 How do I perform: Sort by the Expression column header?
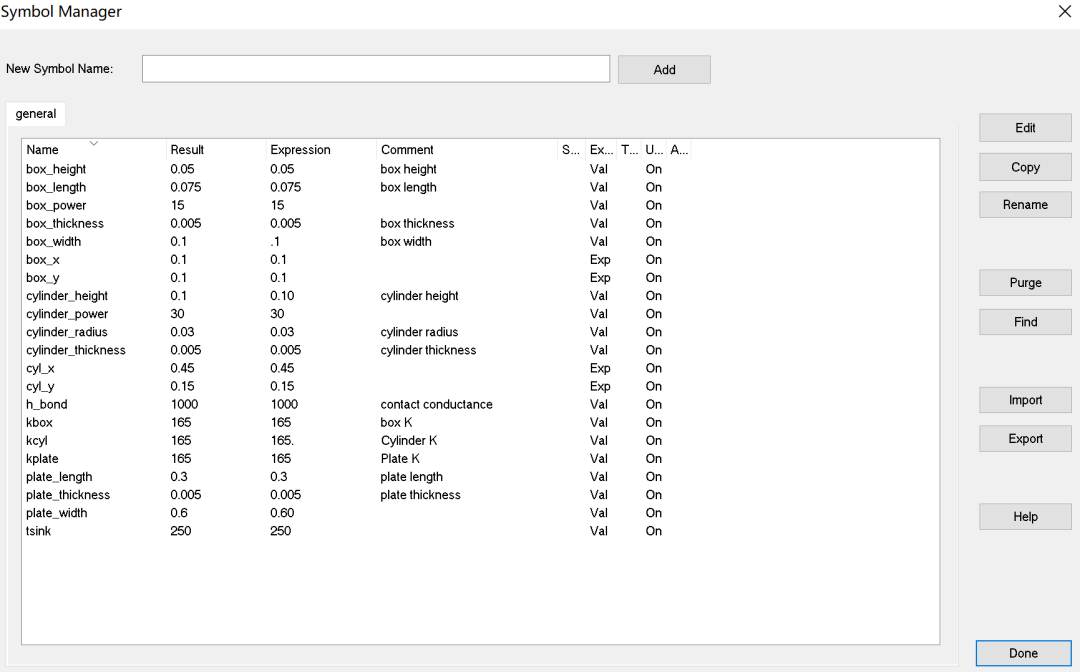click(322, 149)
